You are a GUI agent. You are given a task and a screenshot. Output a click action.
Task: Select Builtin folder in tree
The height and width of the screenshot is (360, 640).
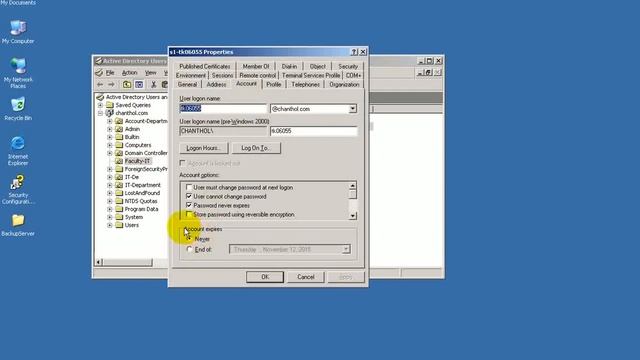(x=132, y=137)
